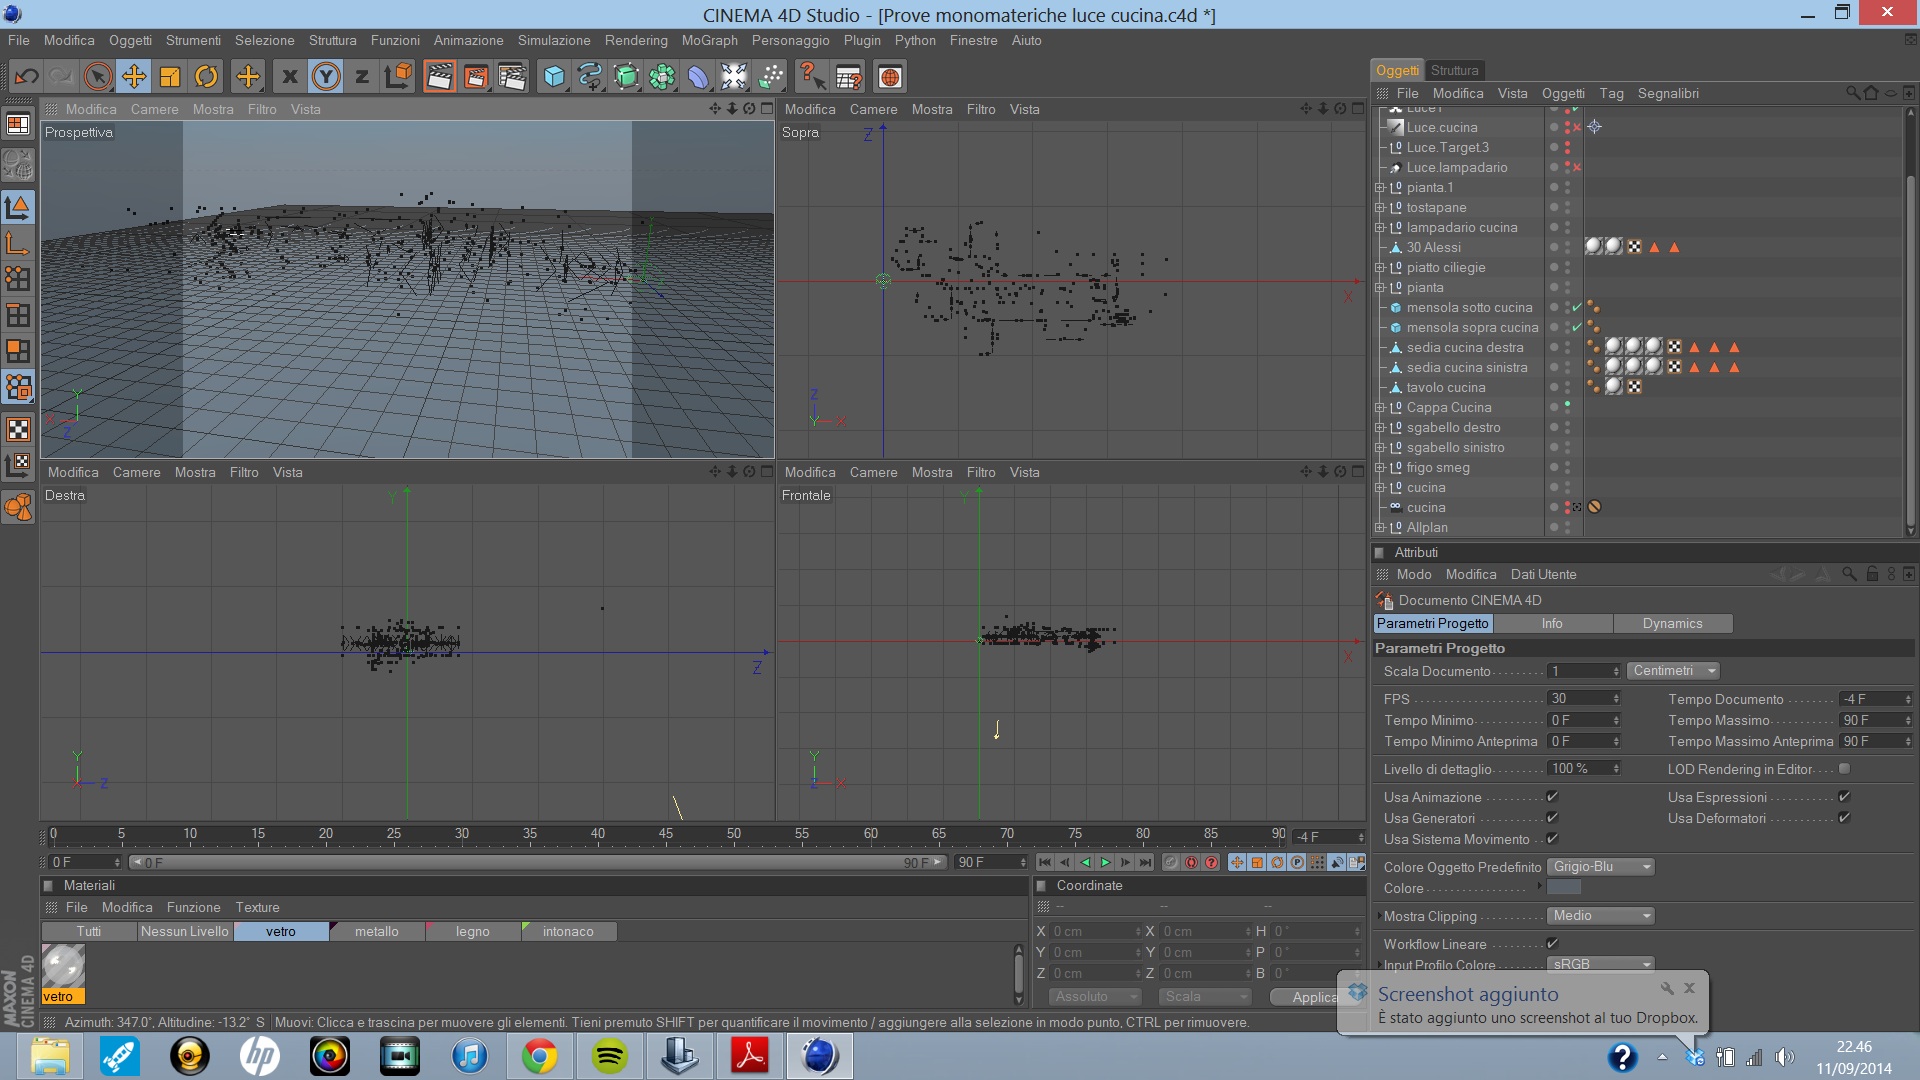Select the Scale tool
The image size is (1920, 1080).
click(170, 77)
